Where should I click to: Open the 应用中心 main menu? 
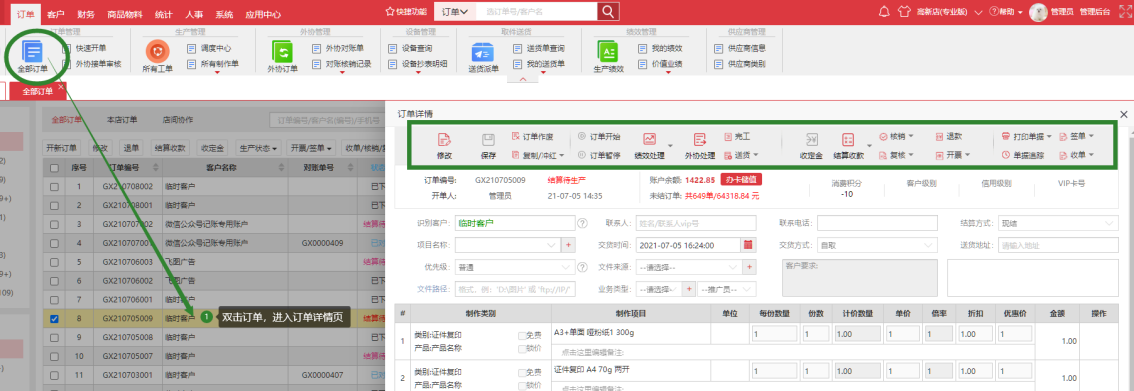262,13
